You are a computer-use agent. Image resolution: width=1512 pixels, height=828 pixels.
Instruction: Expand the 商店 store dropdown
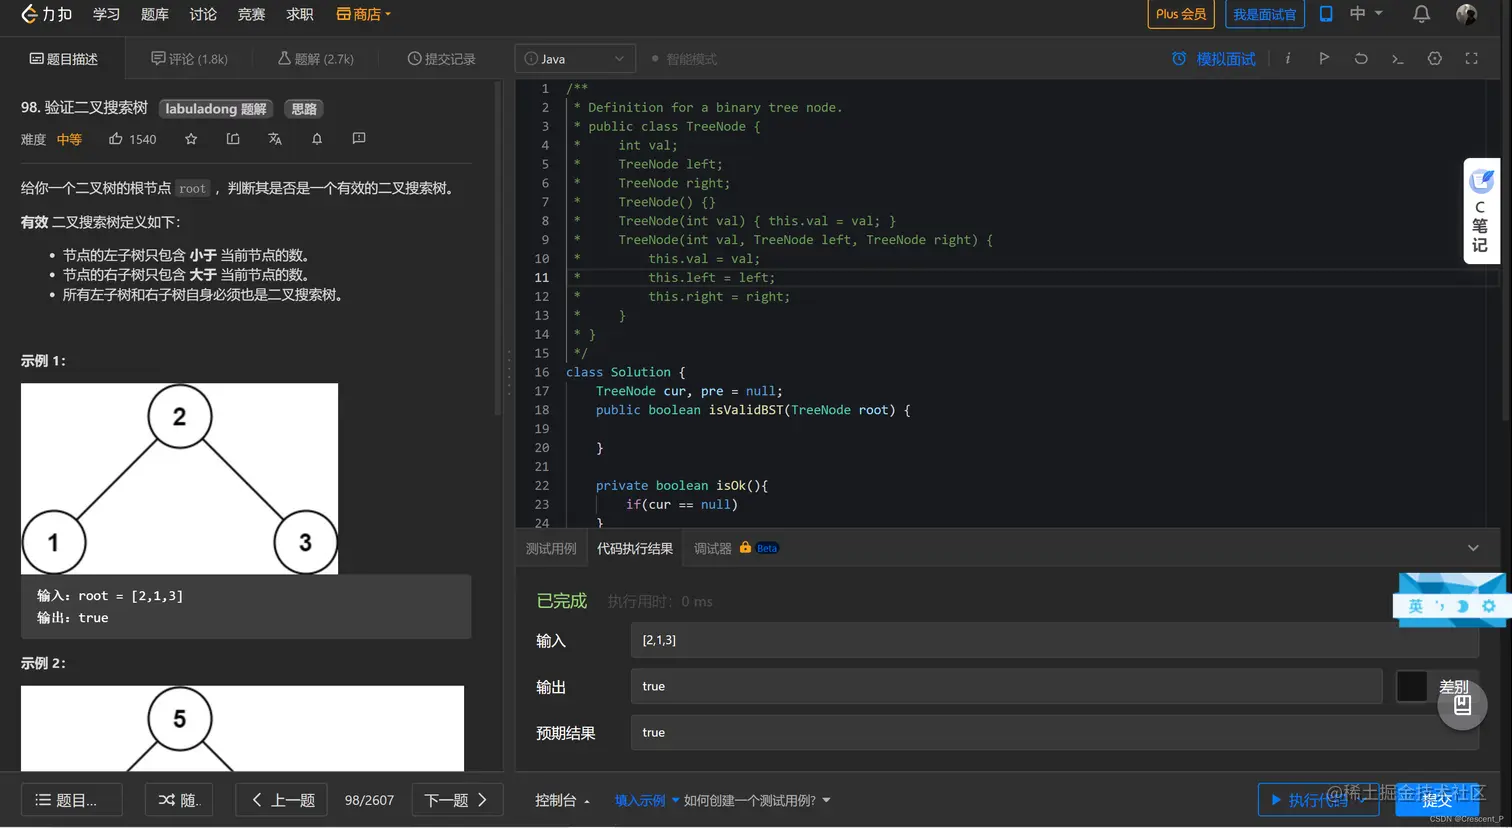tap(364, 14)
